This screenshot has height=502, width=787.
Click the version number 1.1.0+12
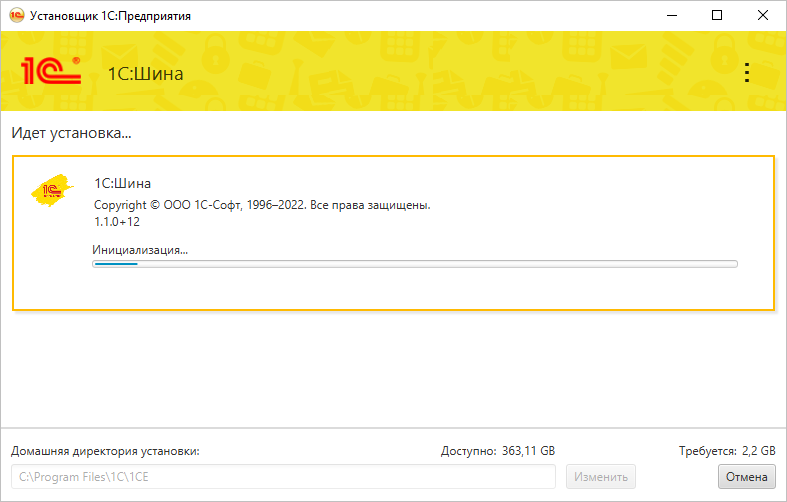click(117, 222)
